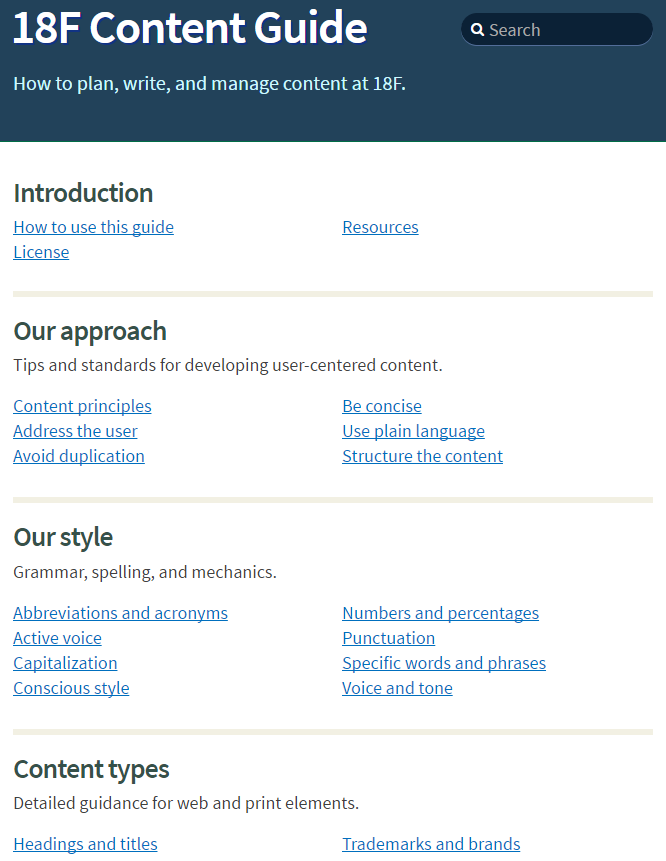Open the Capitalization page
Viewport: 666px width, 861px height.
(x=65, y=663)
